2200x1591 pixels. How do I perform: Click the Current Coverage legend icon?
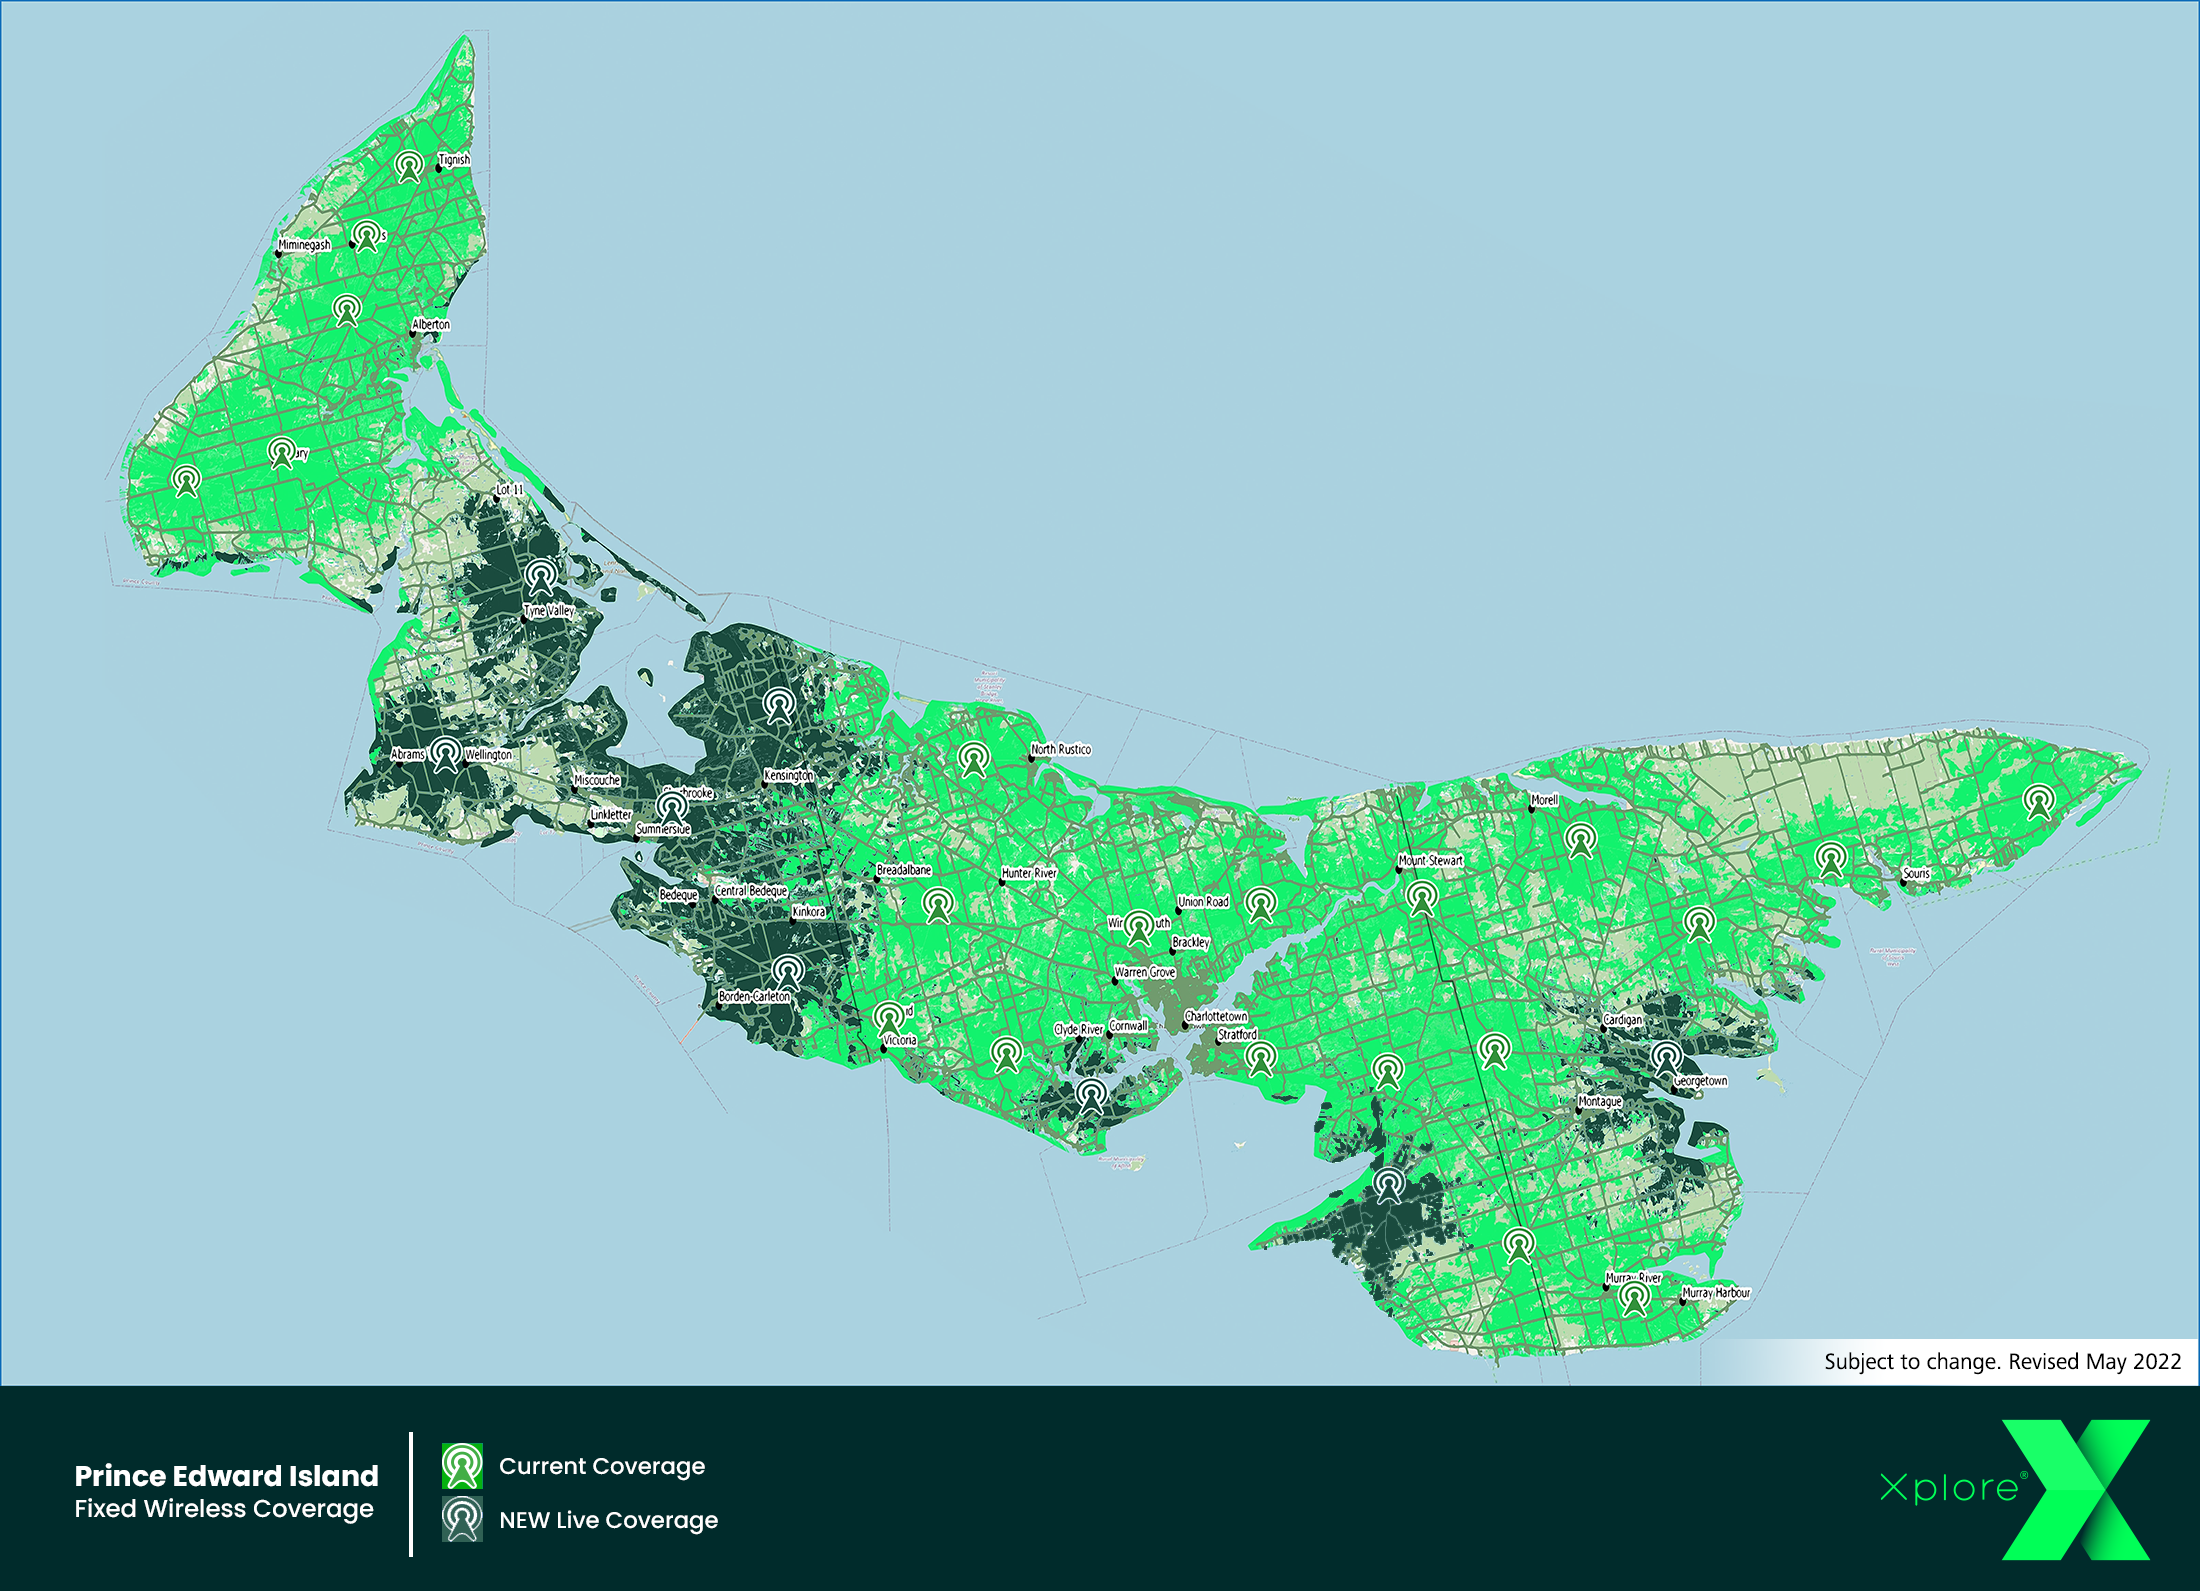[x=462, y=1466]
